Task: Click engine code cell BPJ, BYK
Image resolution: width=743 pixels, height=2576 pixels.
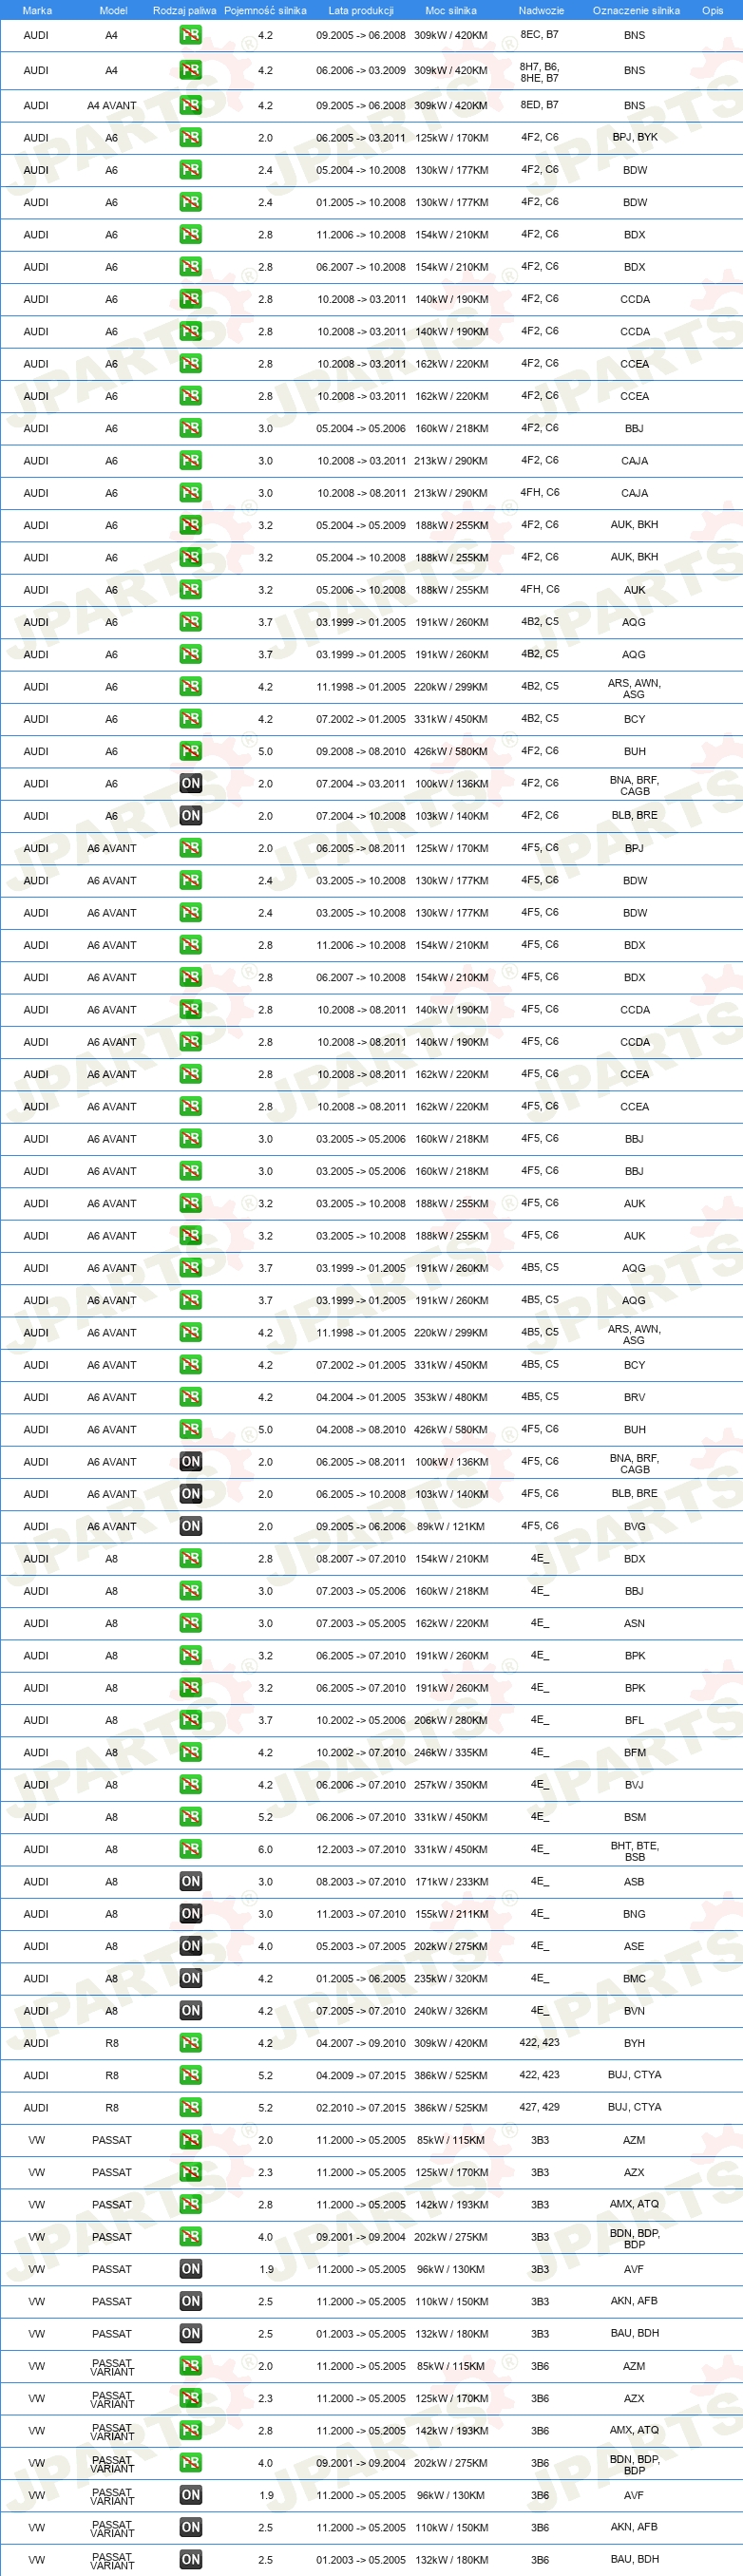Action: [x=635, y=137]
